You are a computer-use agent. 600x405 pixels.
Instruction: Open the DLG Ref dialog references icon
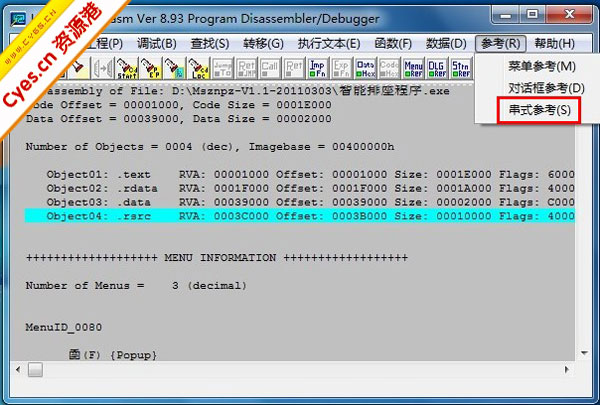437,67
